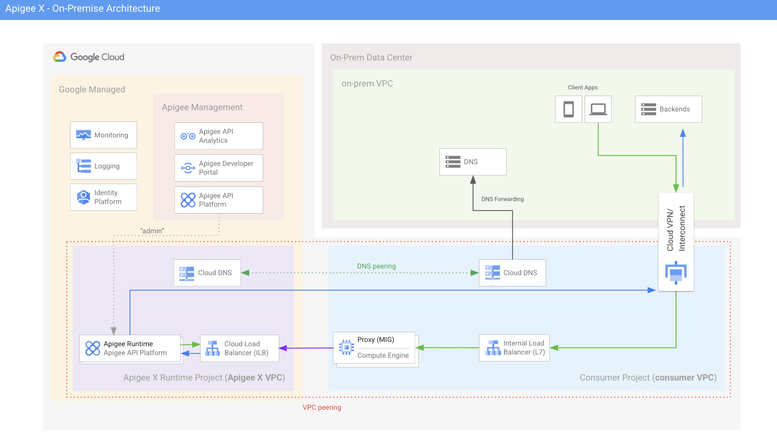The image size is (777, 437).
Task: Click the Google Cloud logo icon
Action: [59, 56]
